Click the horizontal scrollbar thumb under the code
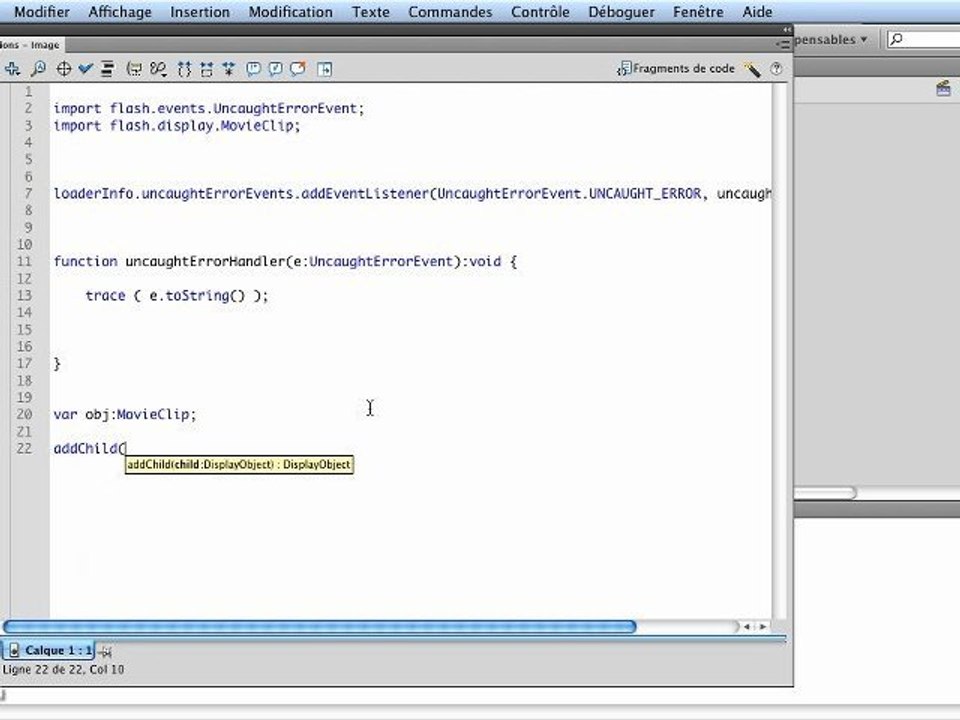The height and width of the screenshot is (720, 960). [320, 626]
